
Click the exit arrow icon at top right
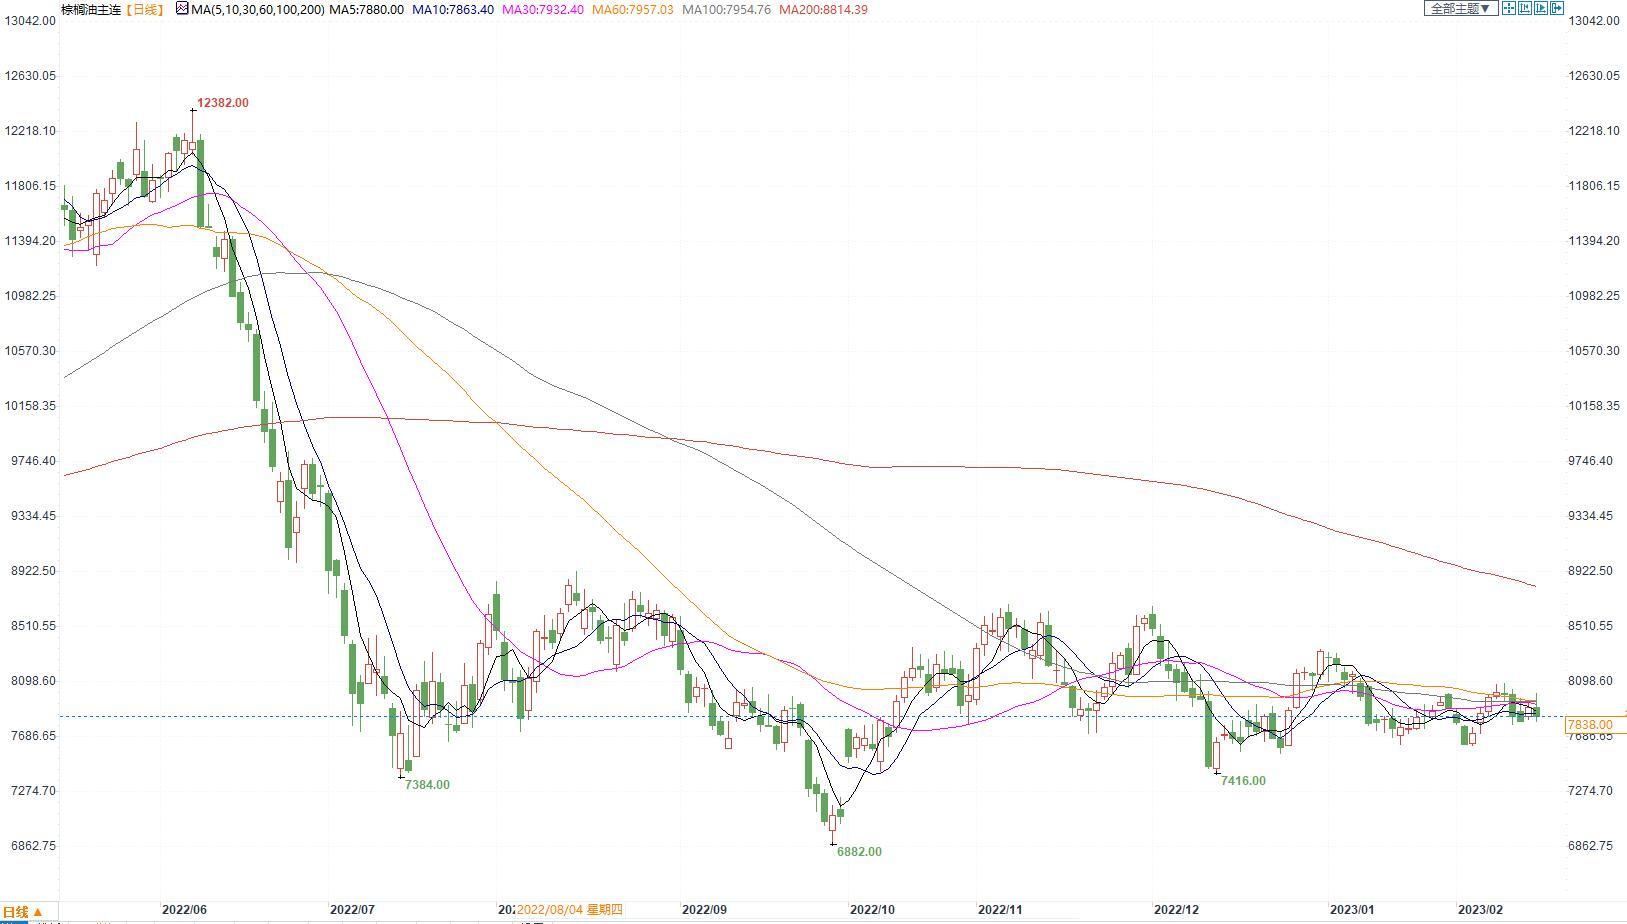[1557, 9]
